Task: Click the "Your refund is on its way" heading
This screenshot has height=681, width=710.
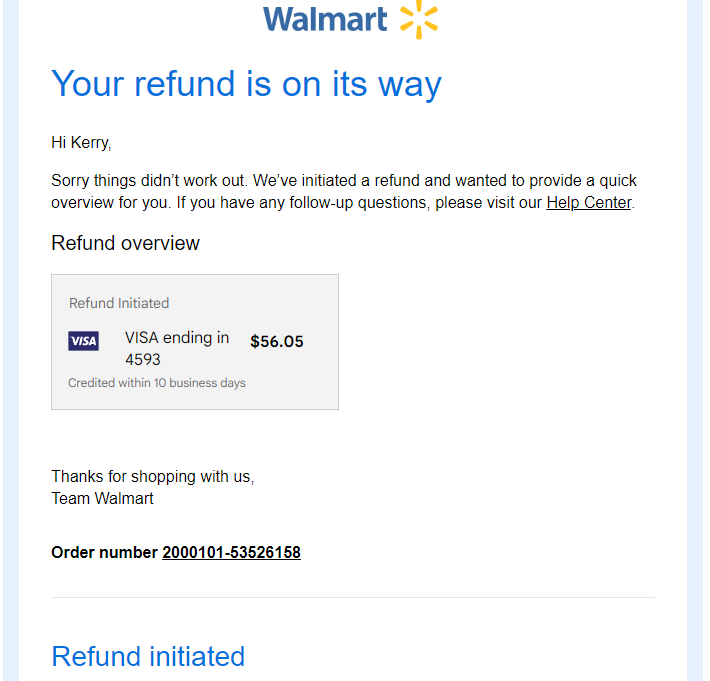Action: point(246,84)
